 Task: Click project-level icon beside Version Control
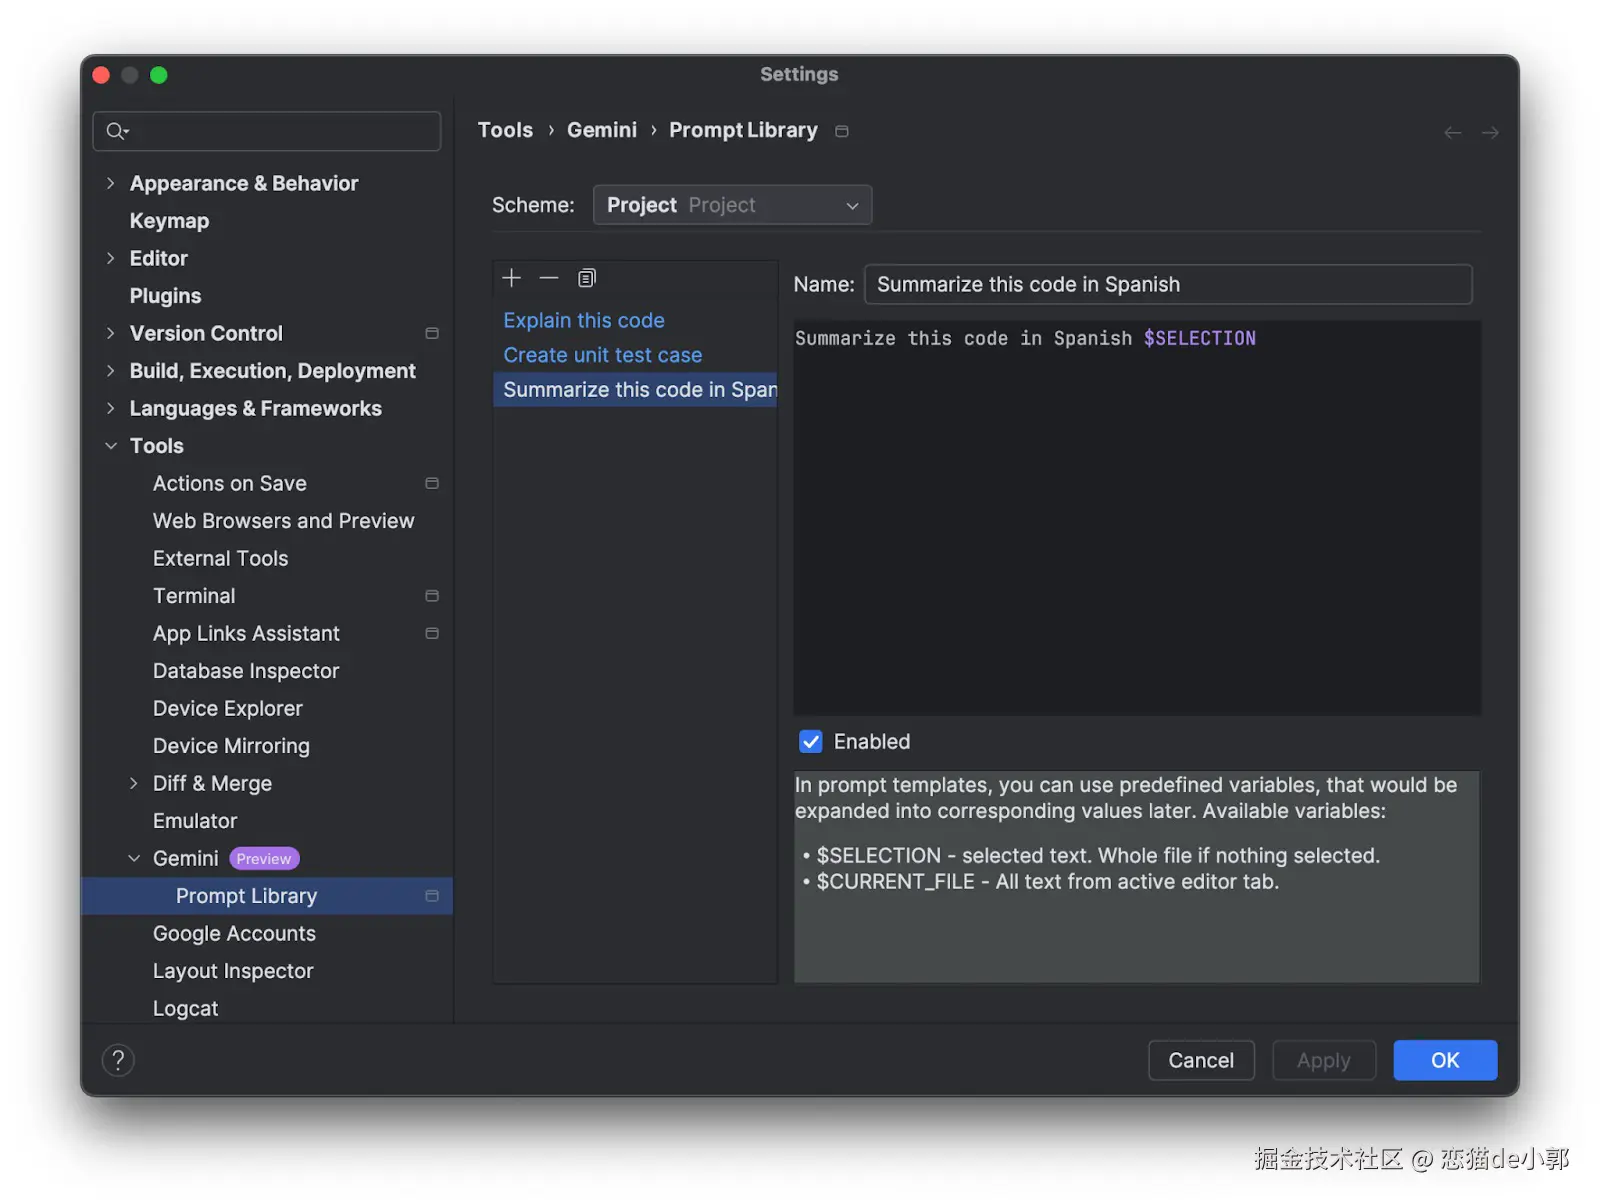(432, 333)
